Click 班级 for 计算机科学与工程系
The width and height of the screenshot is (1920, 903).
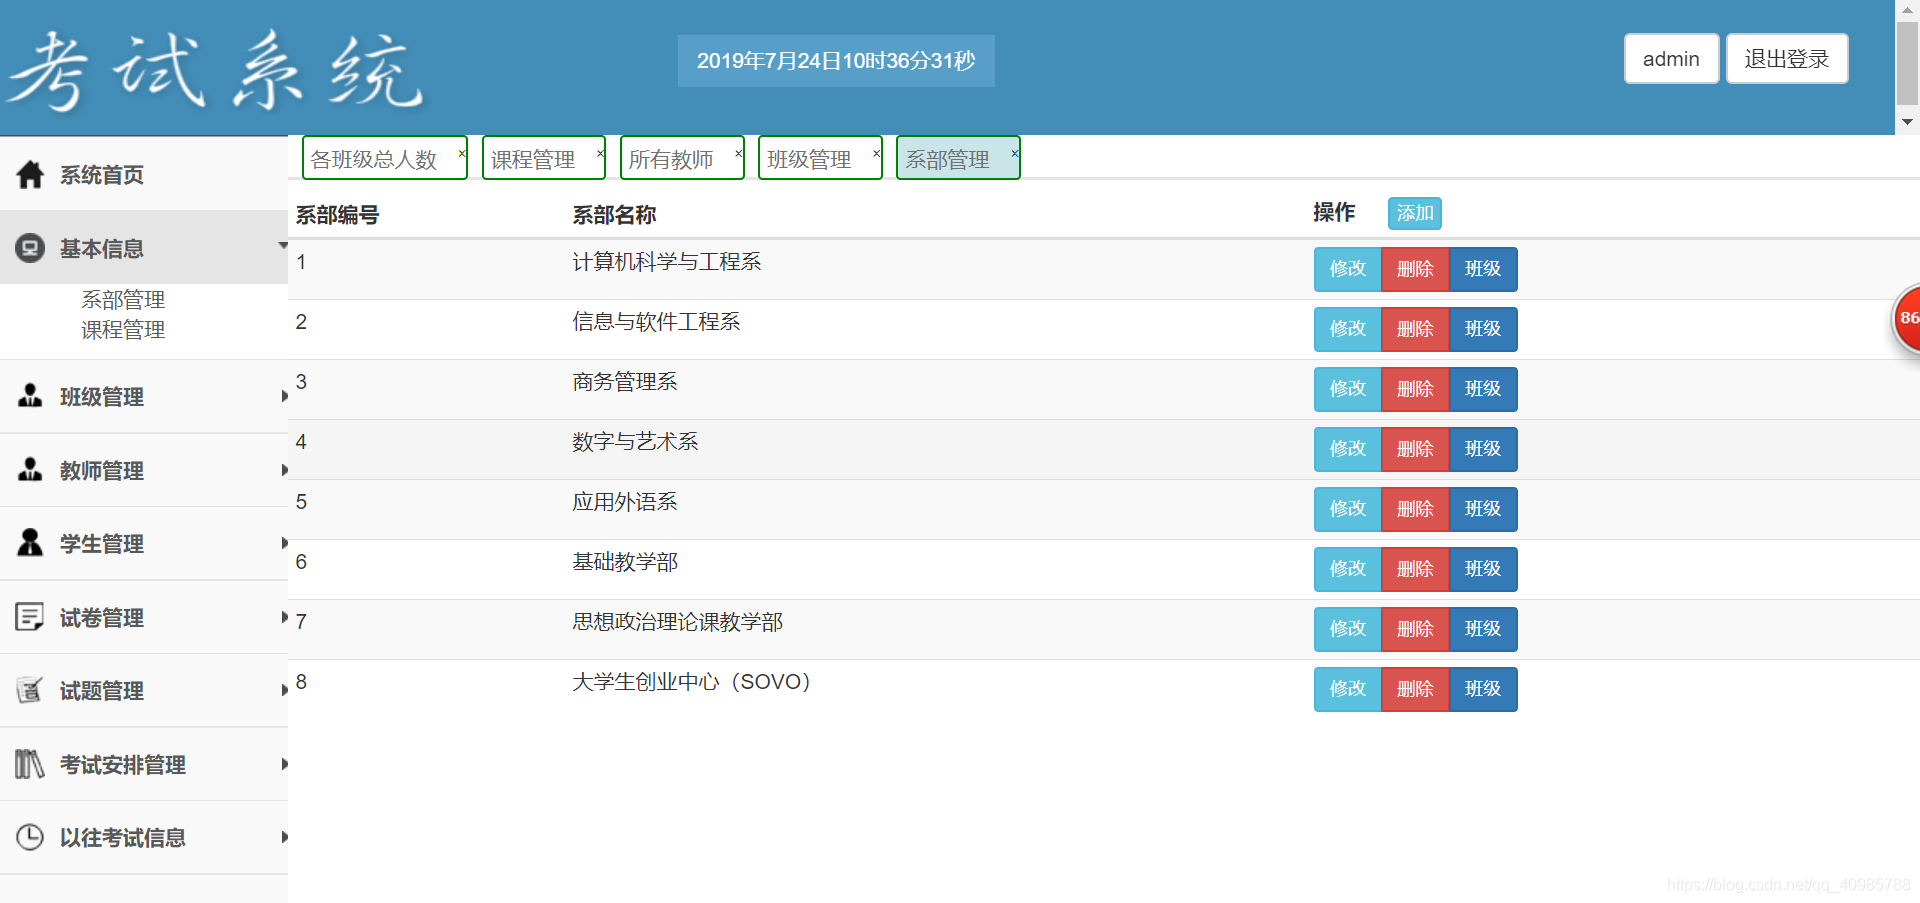click(1483, 269)
